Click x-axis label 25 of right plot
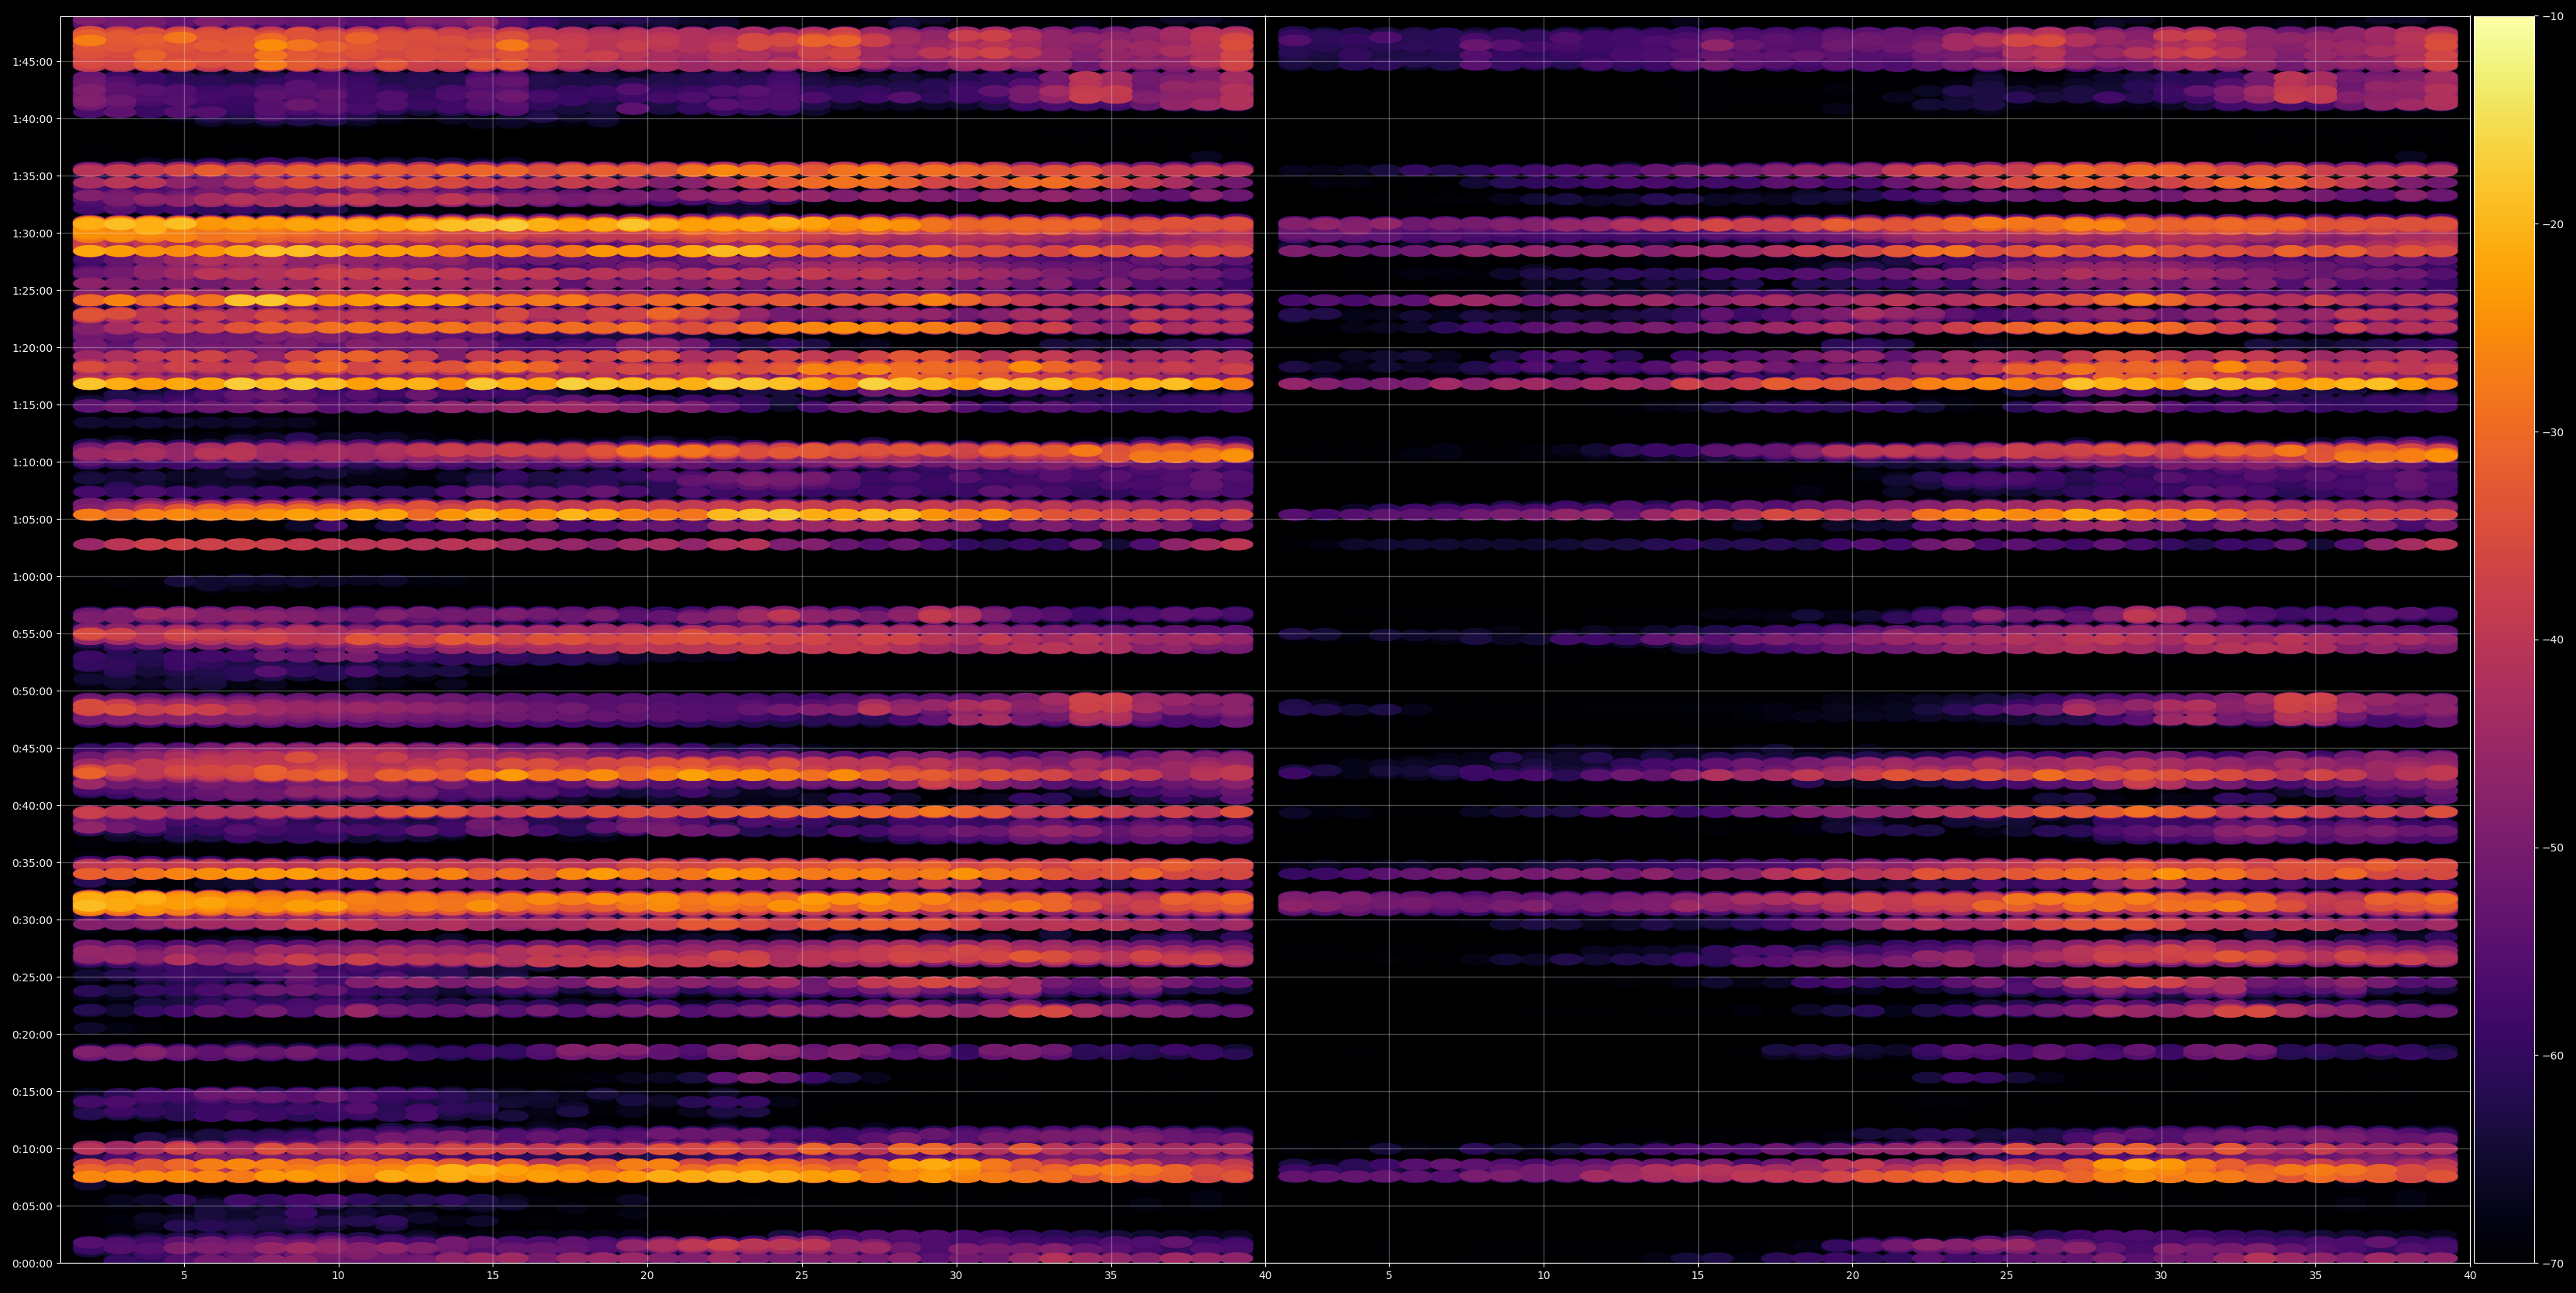 point(2007,1276)
